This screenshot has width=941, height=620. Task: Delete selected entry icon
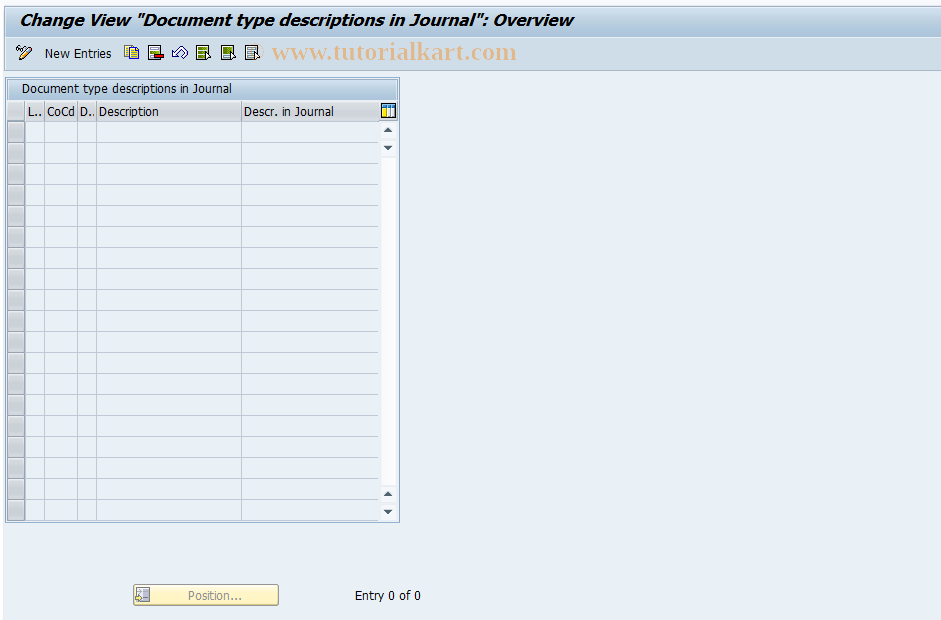155,53
